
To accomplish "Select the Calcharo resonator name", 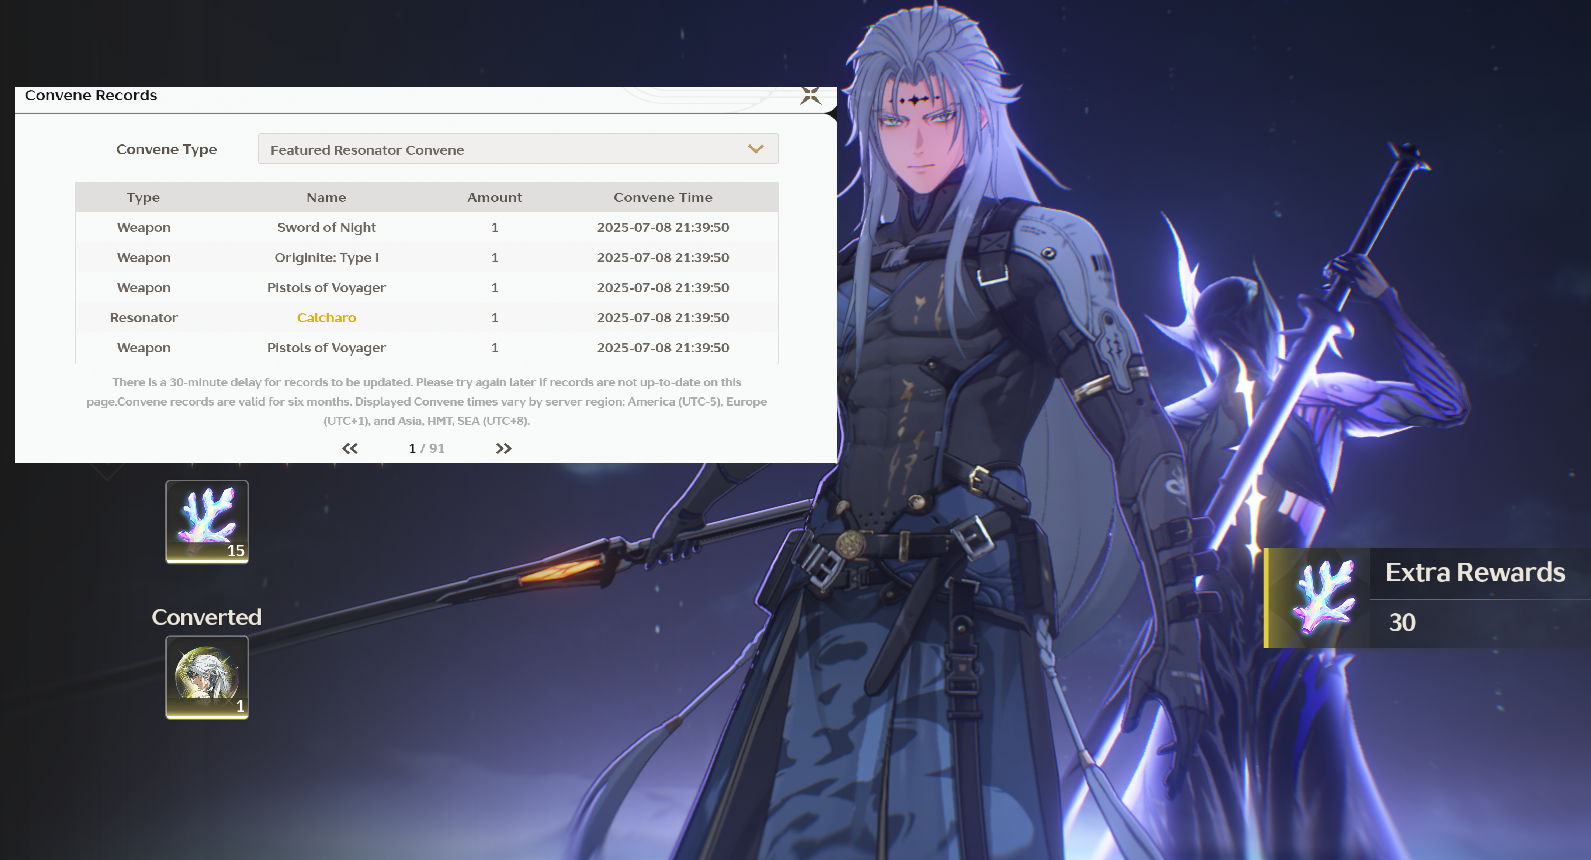I will (326, 317).
